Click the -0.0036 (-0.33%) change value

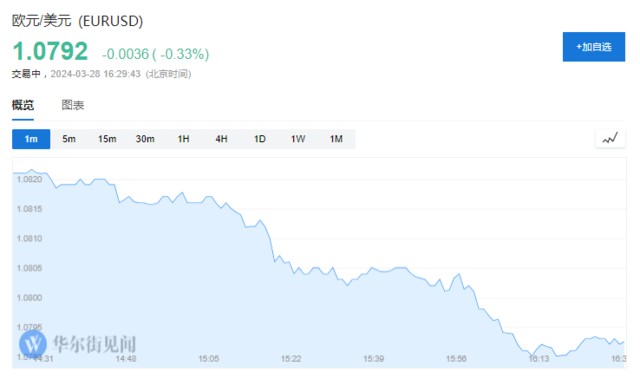tap(156, 54)
